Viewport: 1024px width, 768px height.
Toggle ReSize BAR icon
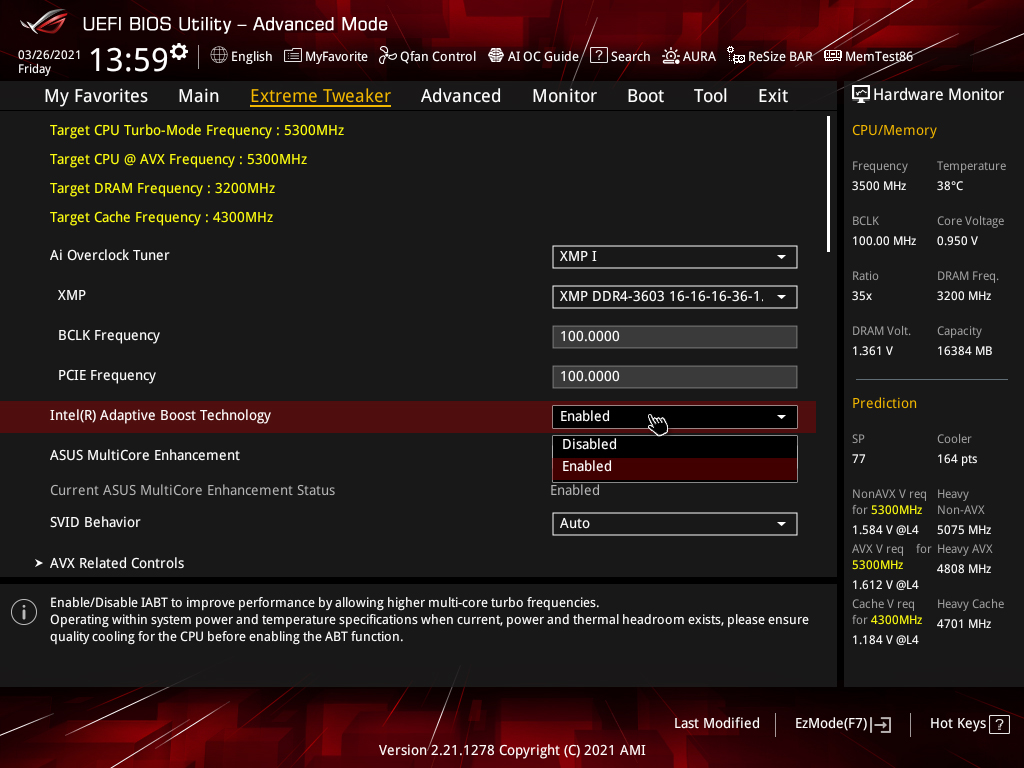click(736, 56)
